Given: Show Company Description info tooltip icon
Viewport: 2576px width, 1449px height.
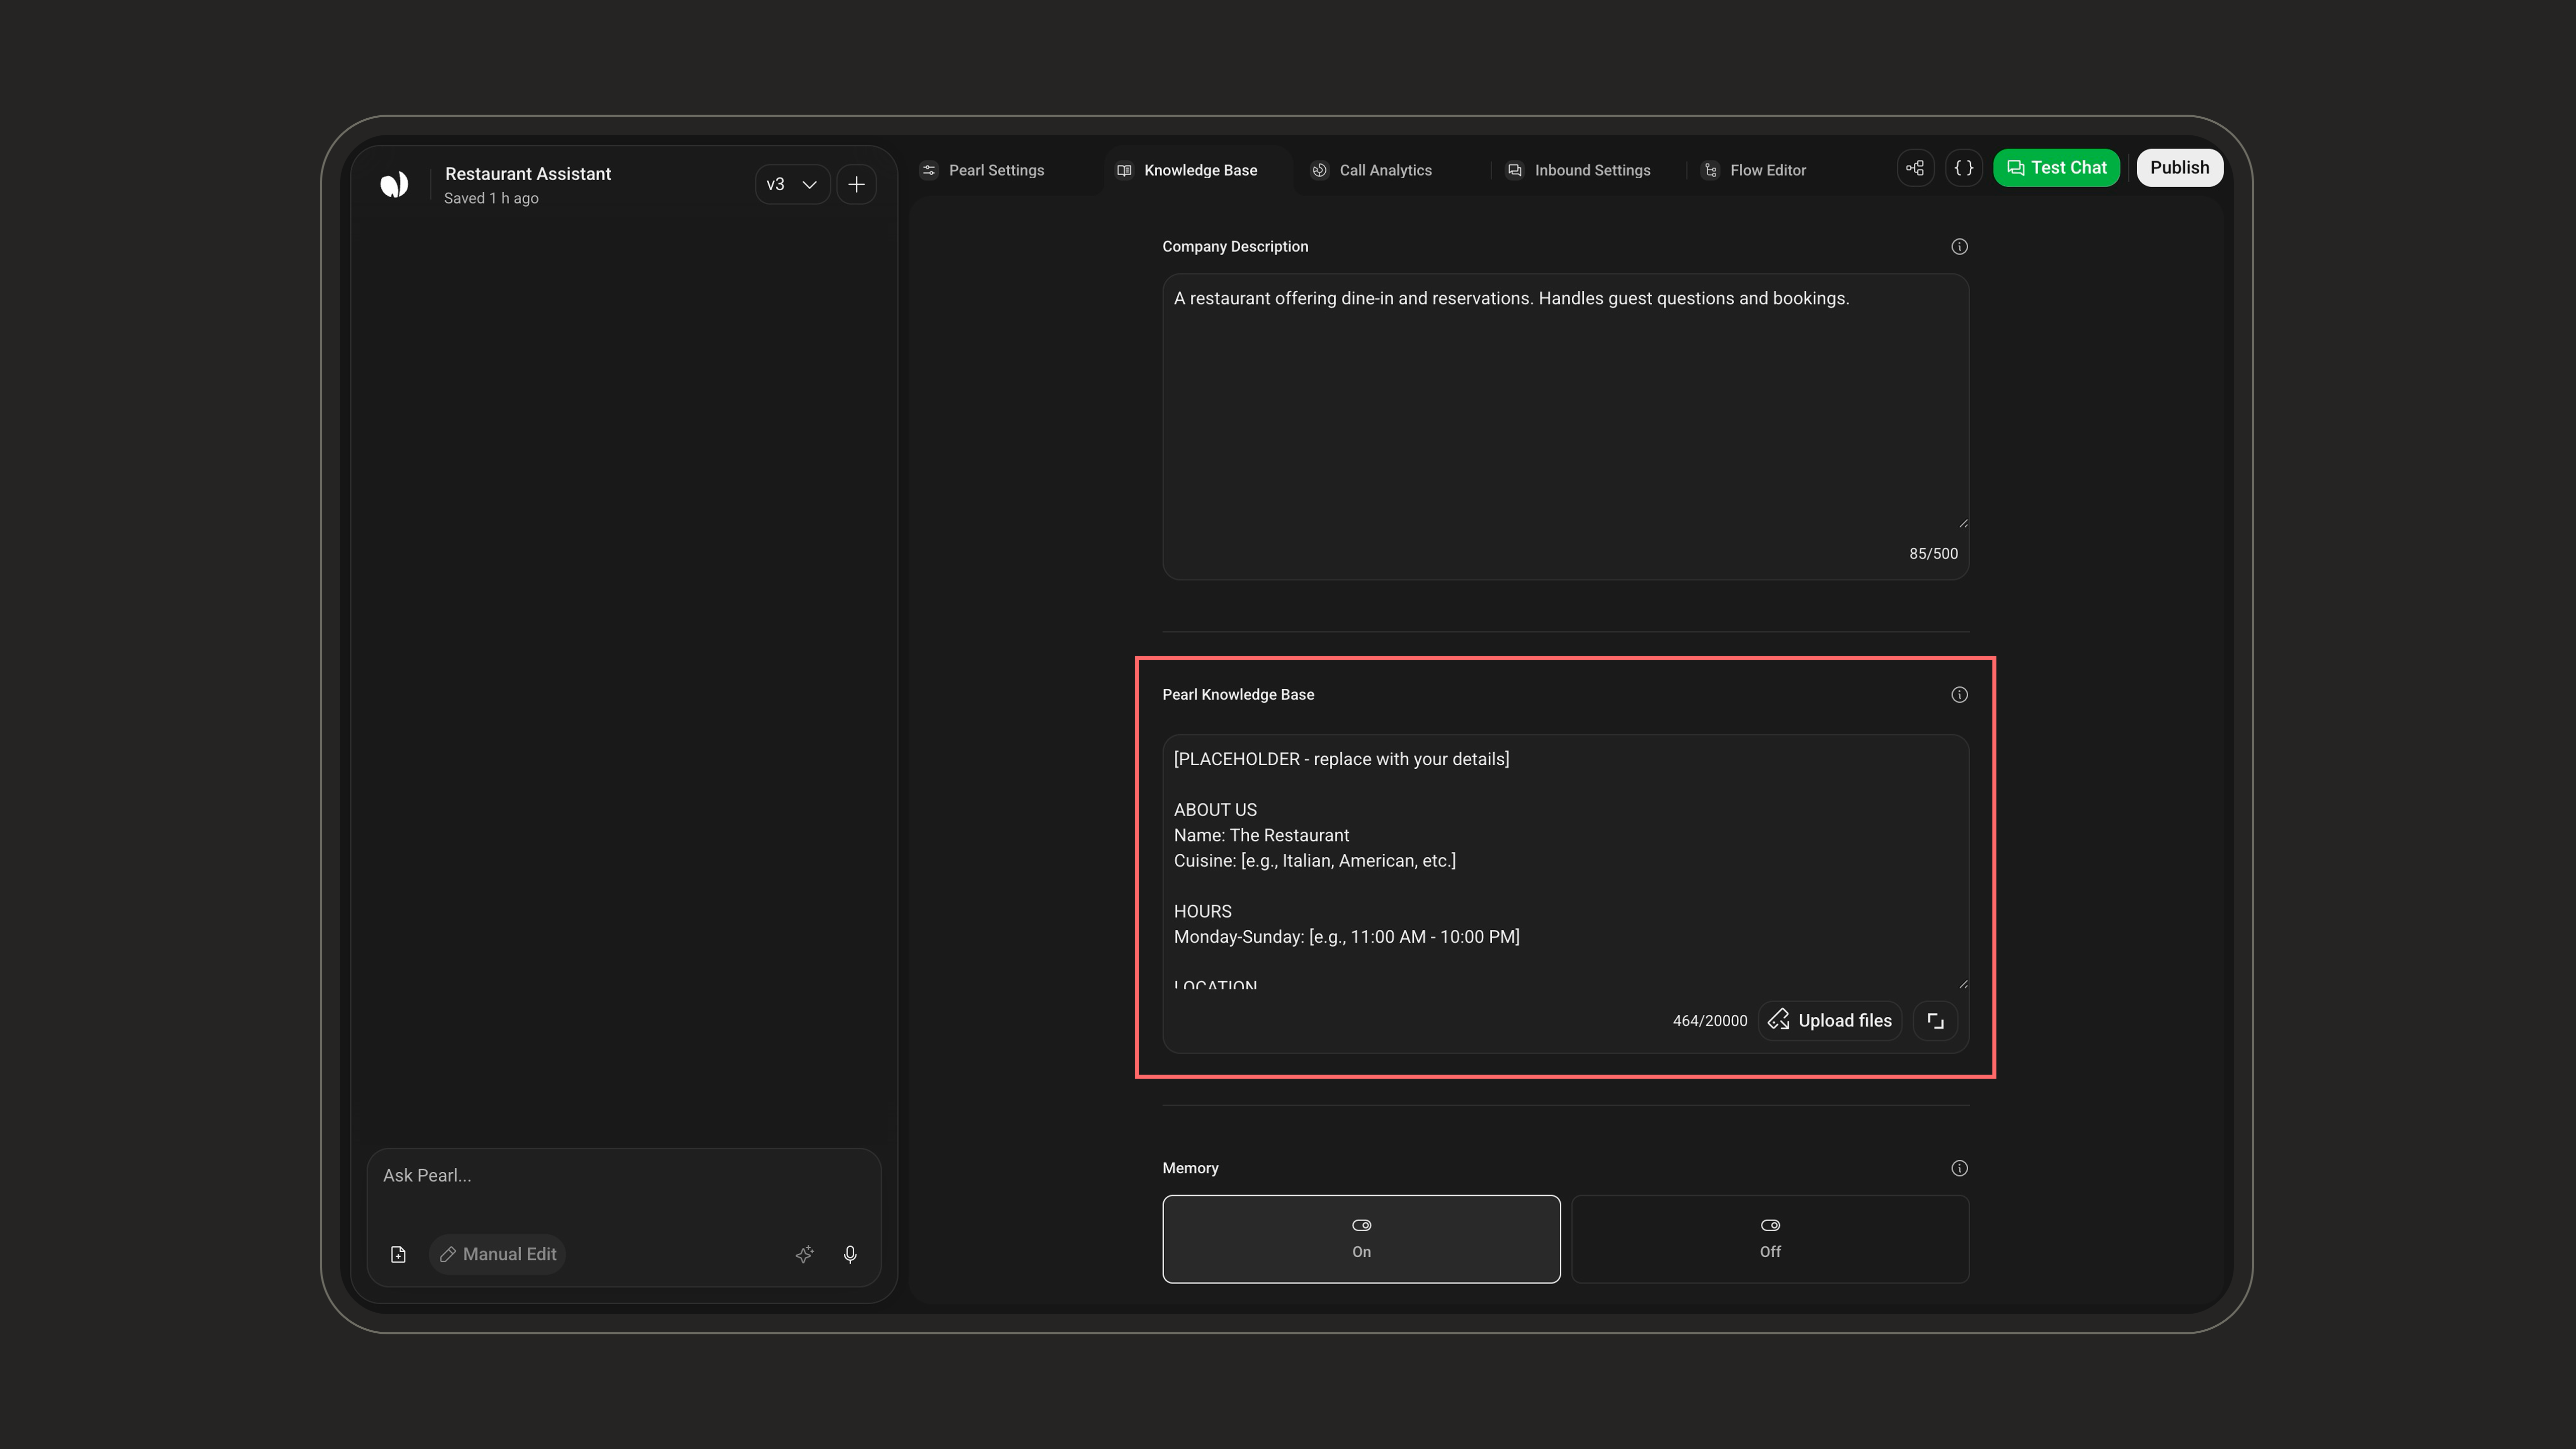Looking at the screenshot, I should pyautogui.click(x=1959, y=247).
